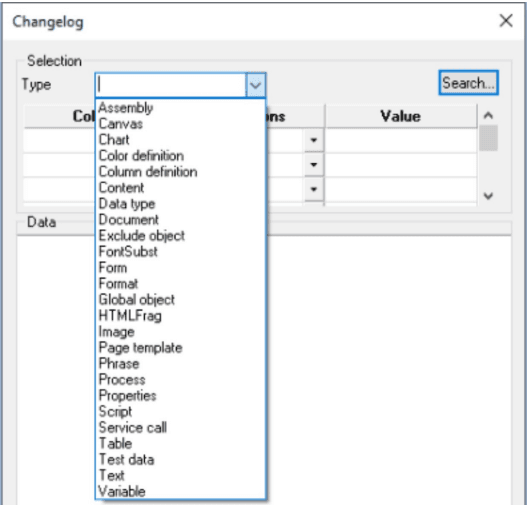Click the Search... button
Image resolution: width=527 pixels, height=507 pixels.
pyautogui.click(x=468, y=83)
